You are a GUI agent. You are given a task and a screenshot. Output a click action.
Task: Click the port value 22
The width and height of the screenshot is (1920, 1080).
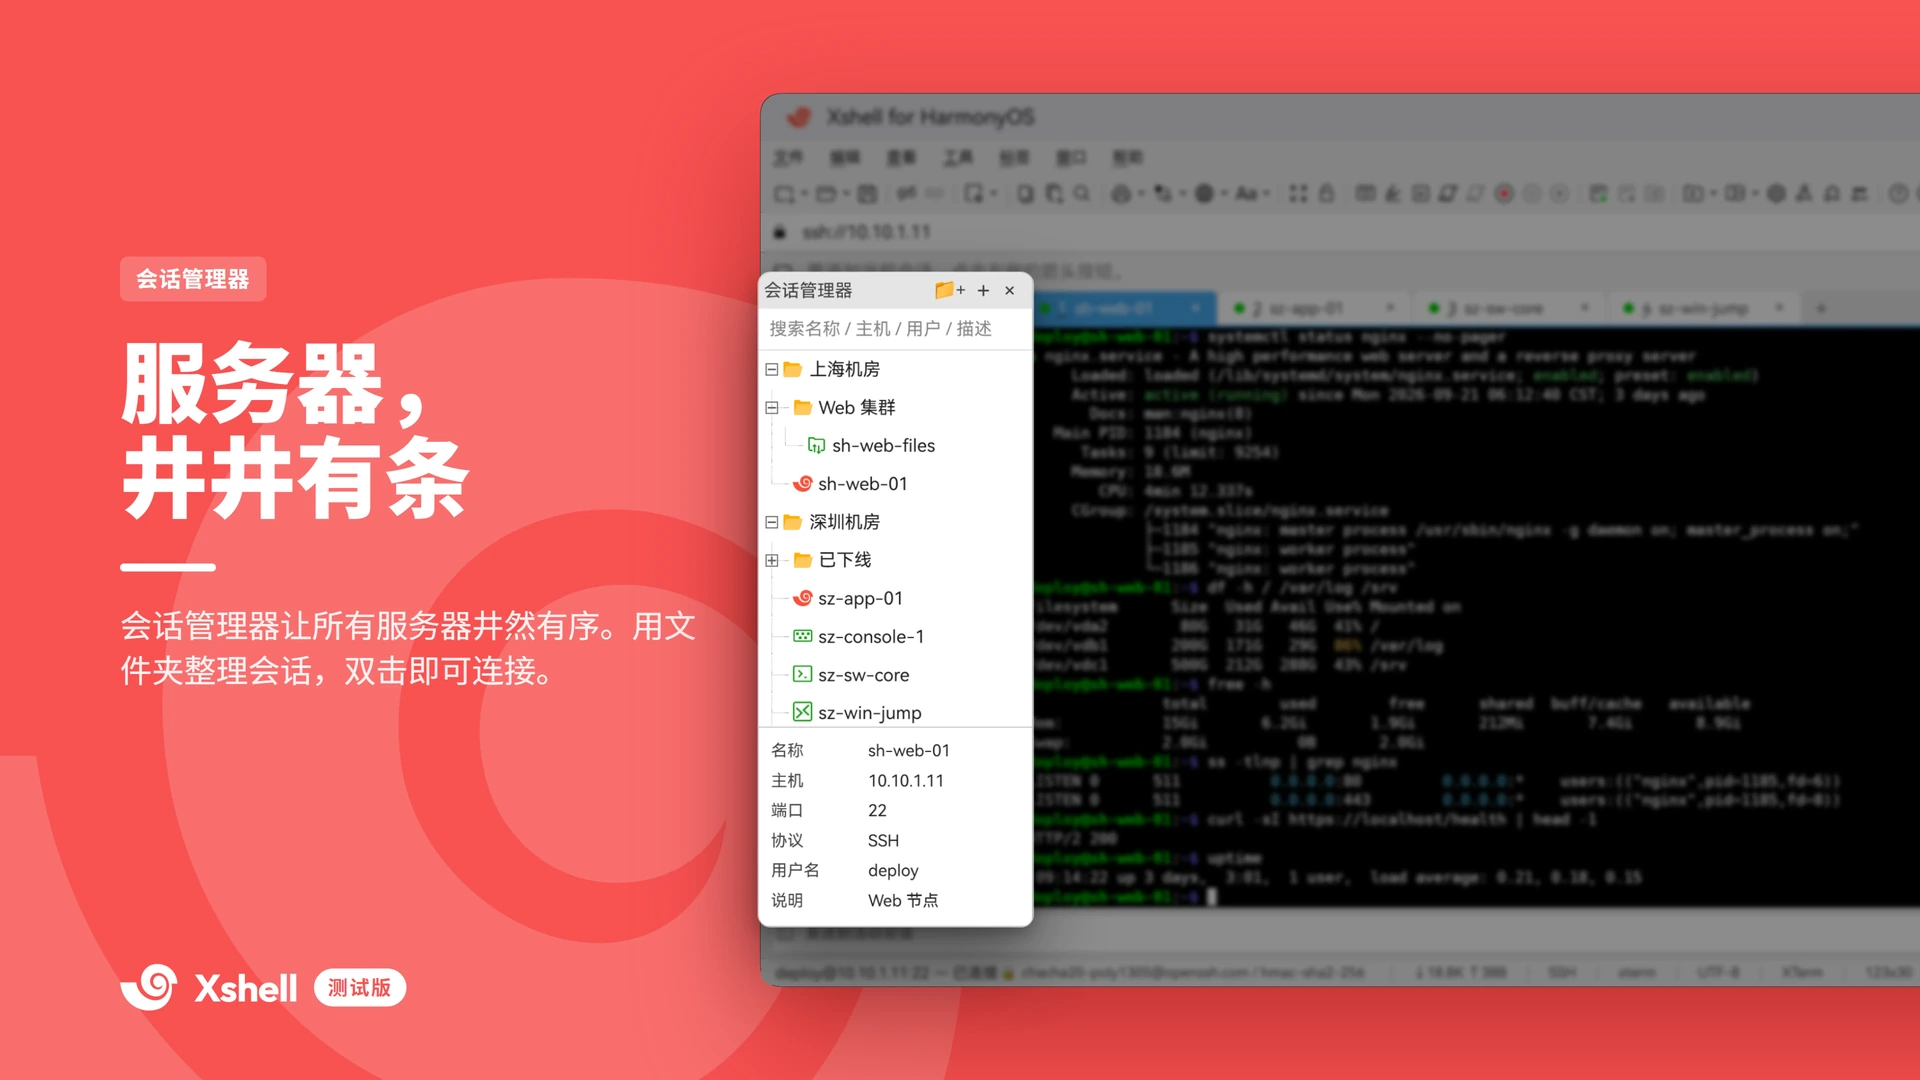877,810
